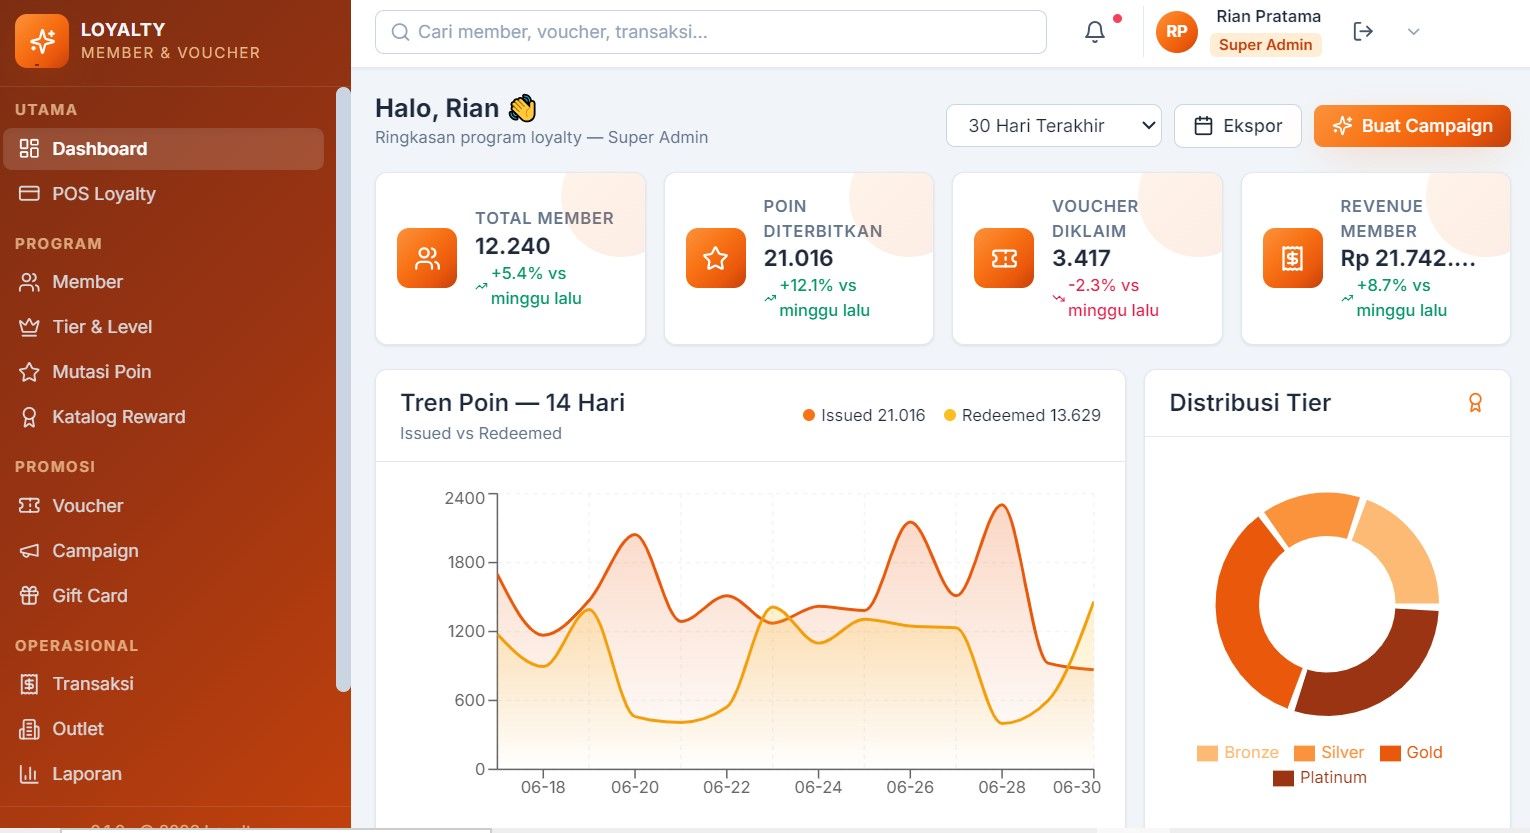Viewport: 1530px width, 833px height.
Task: Click the logout arrow icon
Action: pyautogui.click(x=1363, y=32)
